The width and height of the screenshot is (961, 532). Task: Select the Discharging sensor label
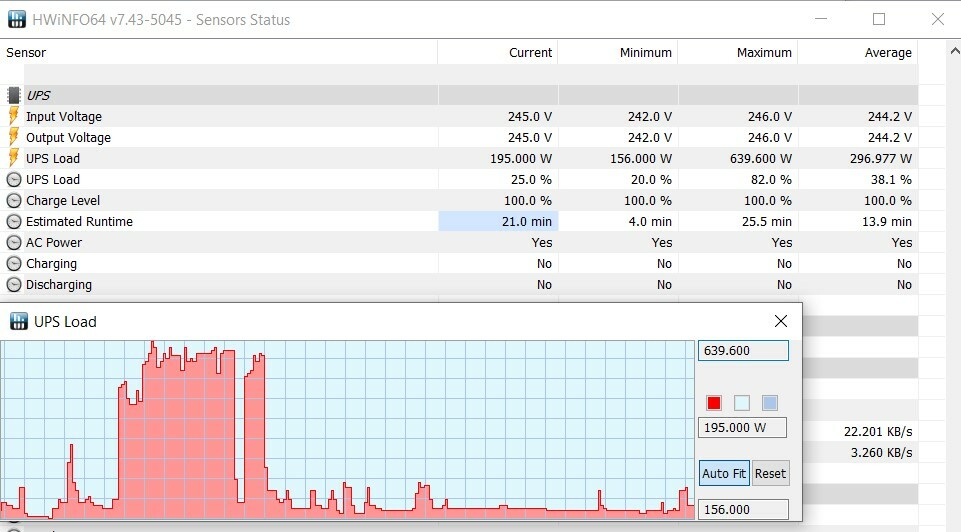[x=59, y=284]
